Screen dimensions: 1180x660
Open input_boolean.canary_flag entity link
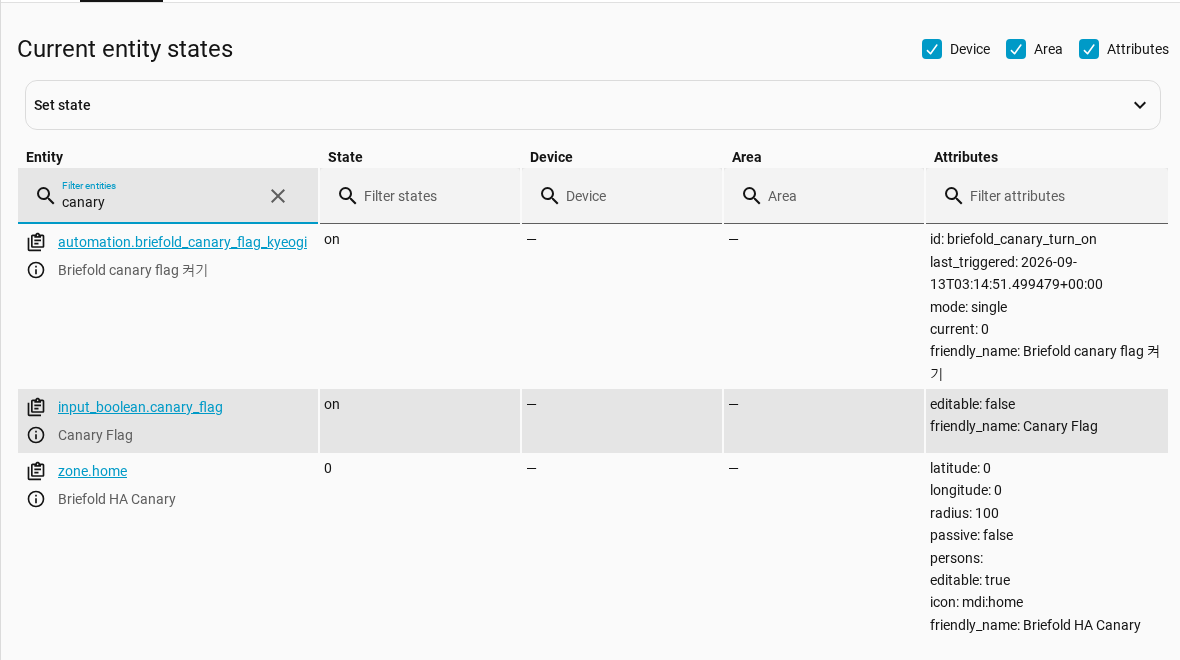pyautogui.click(x=140, y=407)
